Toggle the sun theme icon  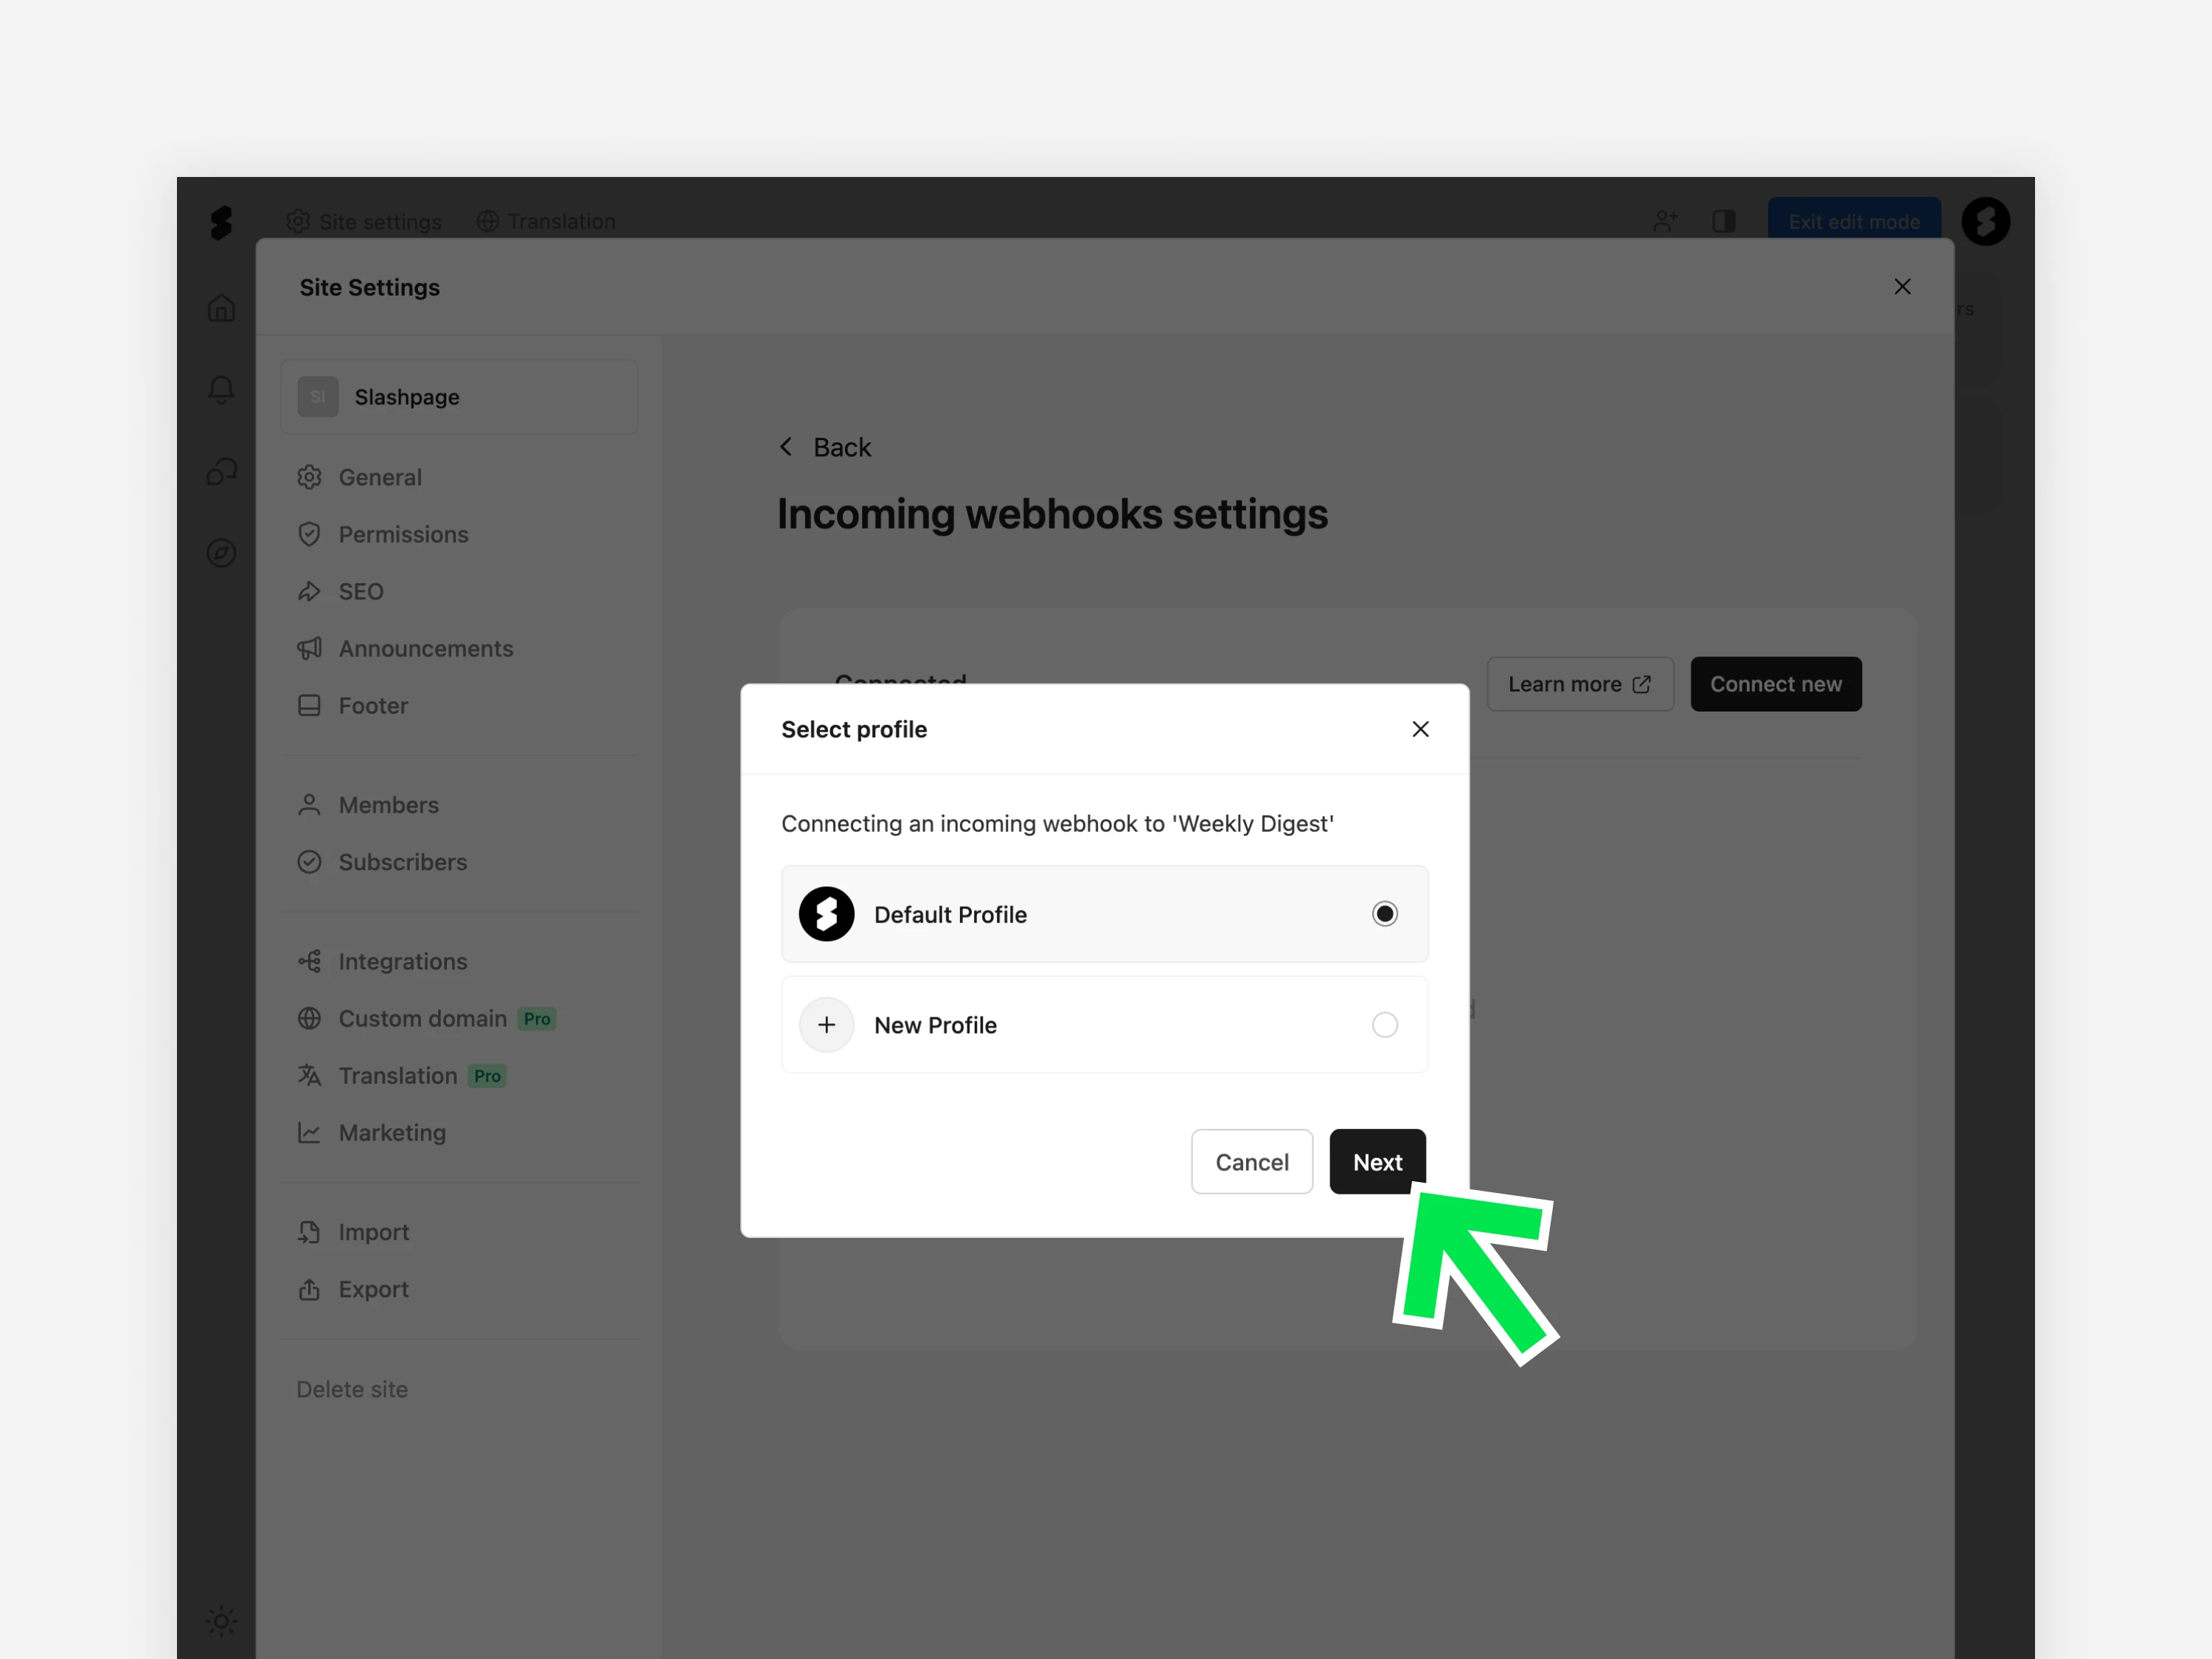(221, 1620)
